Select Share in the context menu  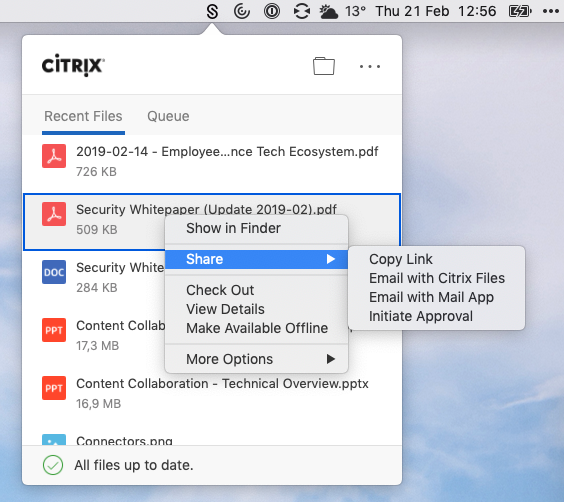click(256, 259)
